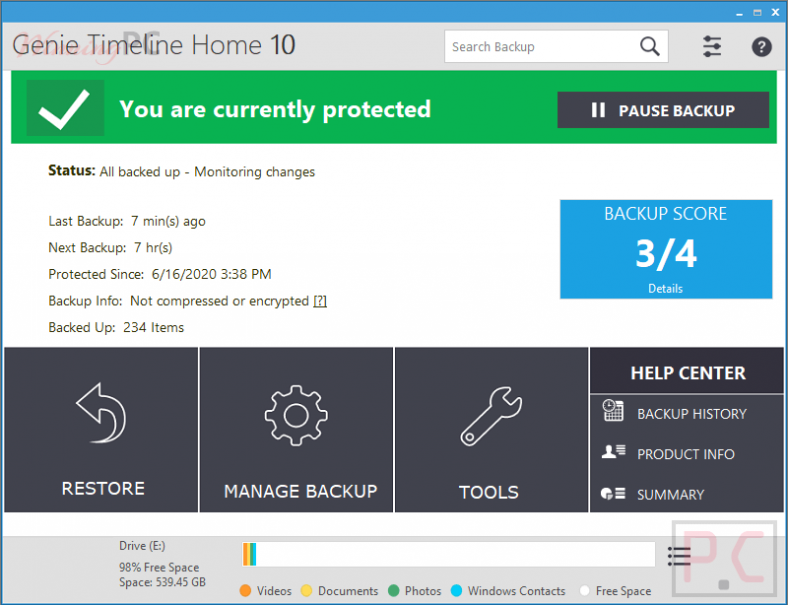
Task: Click the Product Info person icon
Action: [613, 452]
